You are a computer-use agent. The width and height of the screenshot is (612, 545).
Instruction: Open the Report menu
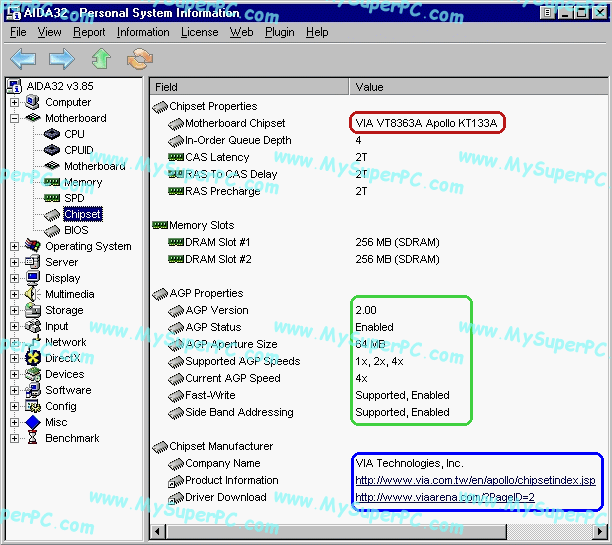pyautogui.click(x=89, y=32)
